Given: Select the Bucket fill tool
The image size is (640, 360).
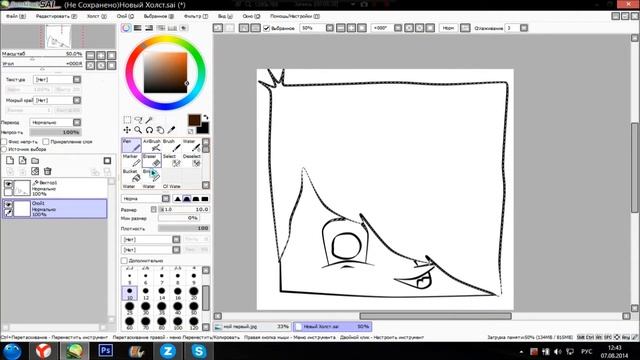Looking at the screenshot, I should coord(131,176).
